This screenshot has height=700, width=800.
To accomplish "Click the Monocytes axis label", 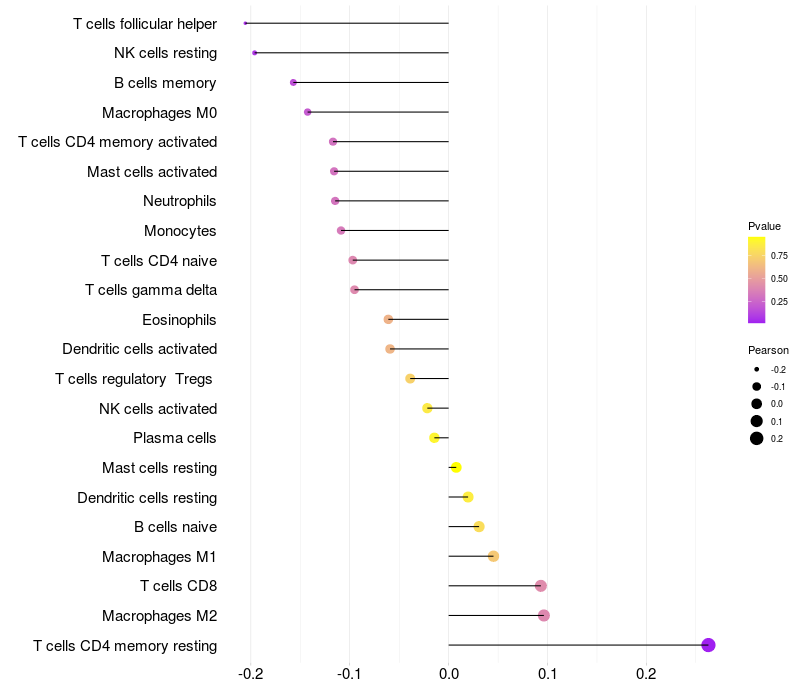I will click(180, 231).
